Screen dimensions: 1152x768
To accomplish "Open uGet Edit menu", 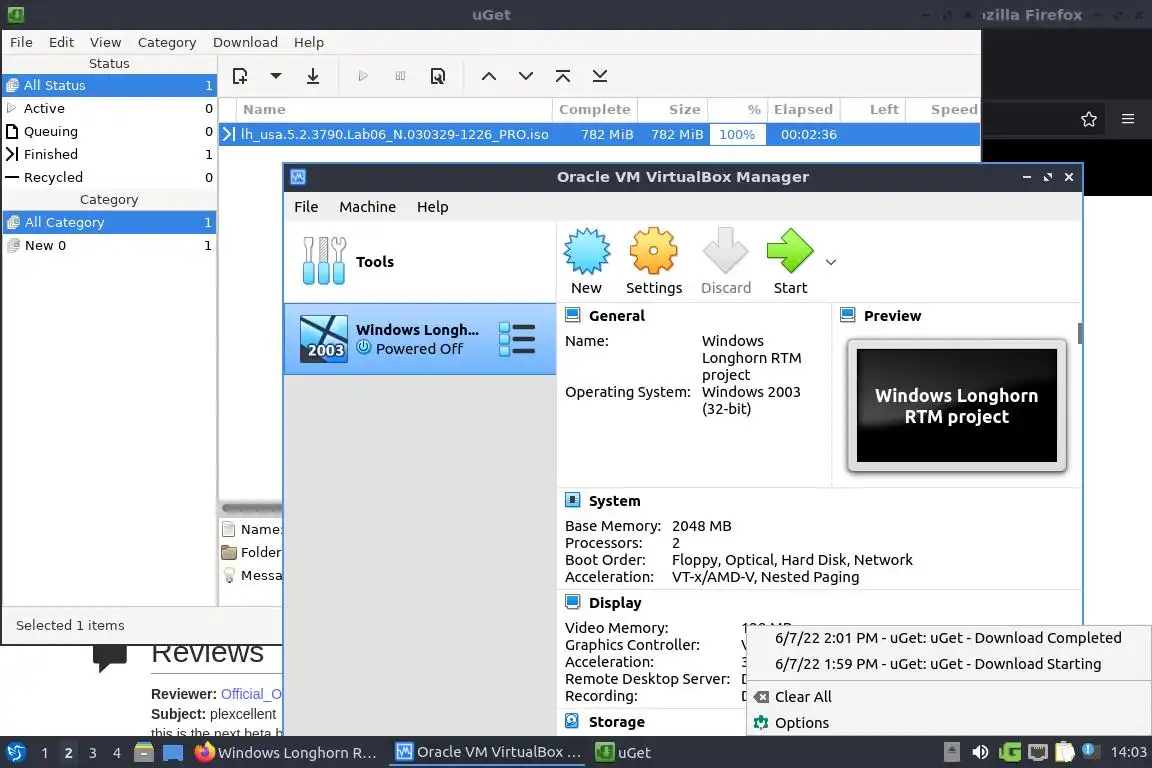I will pyautogui.click(x=61, y=43).
